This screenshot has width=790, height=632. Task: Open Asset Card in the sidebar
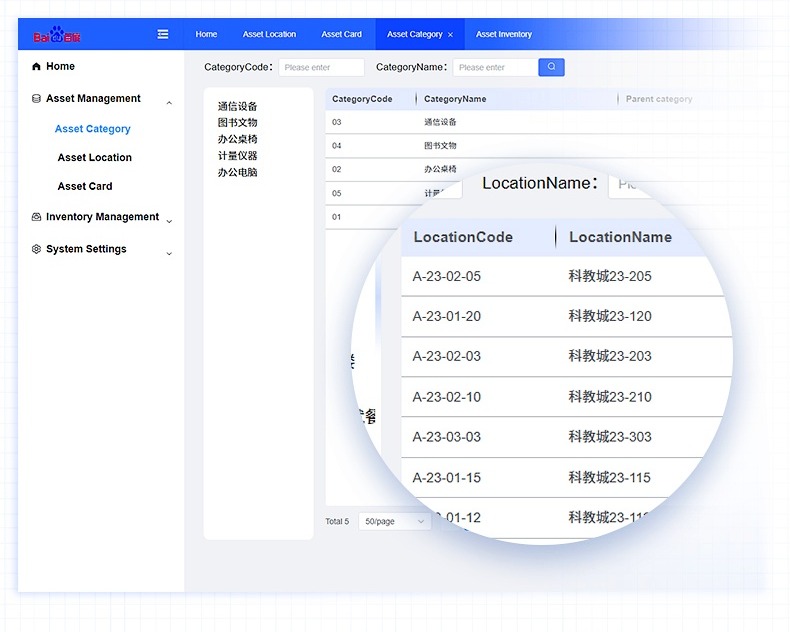[85, 186]
